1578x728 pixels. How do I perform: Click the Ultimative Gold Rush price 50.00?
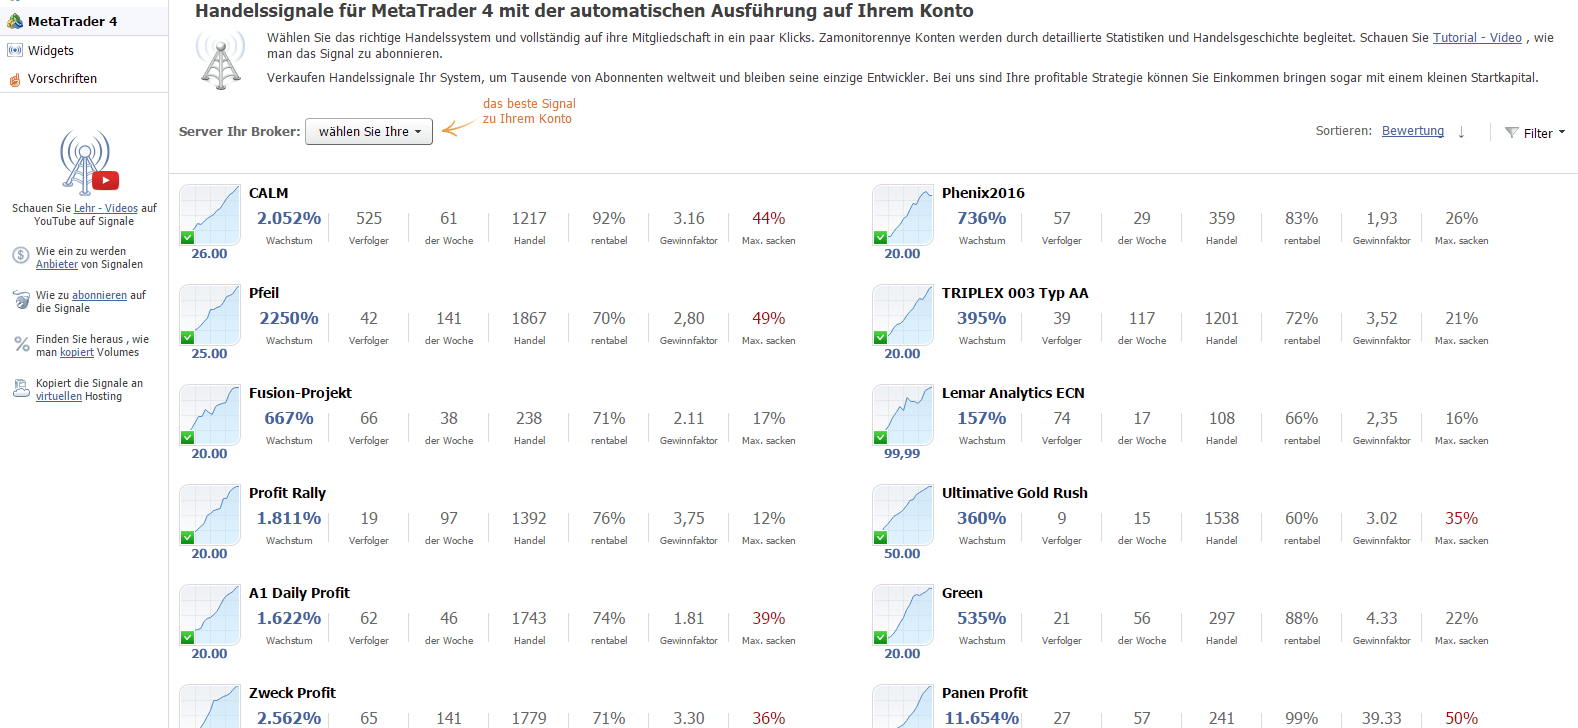click(x=902, y=554)
